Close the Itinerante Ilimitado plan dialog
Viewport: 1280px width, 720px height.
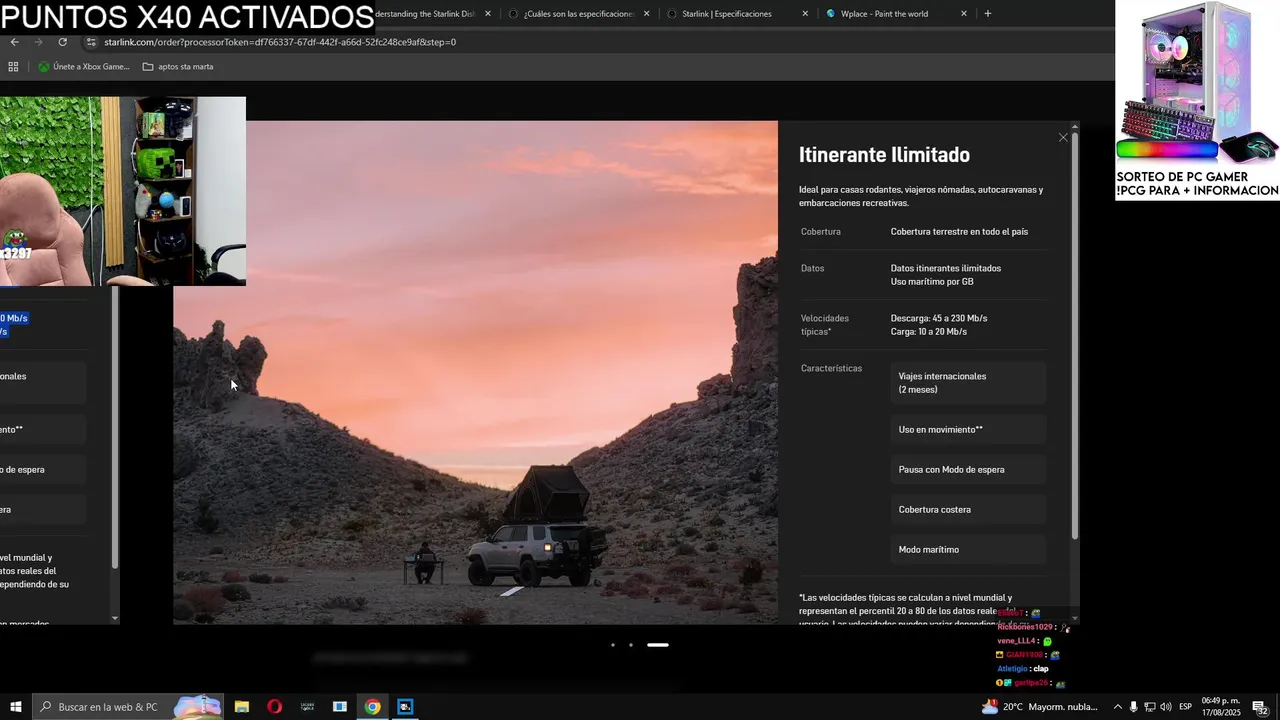tap(1063, 137)
